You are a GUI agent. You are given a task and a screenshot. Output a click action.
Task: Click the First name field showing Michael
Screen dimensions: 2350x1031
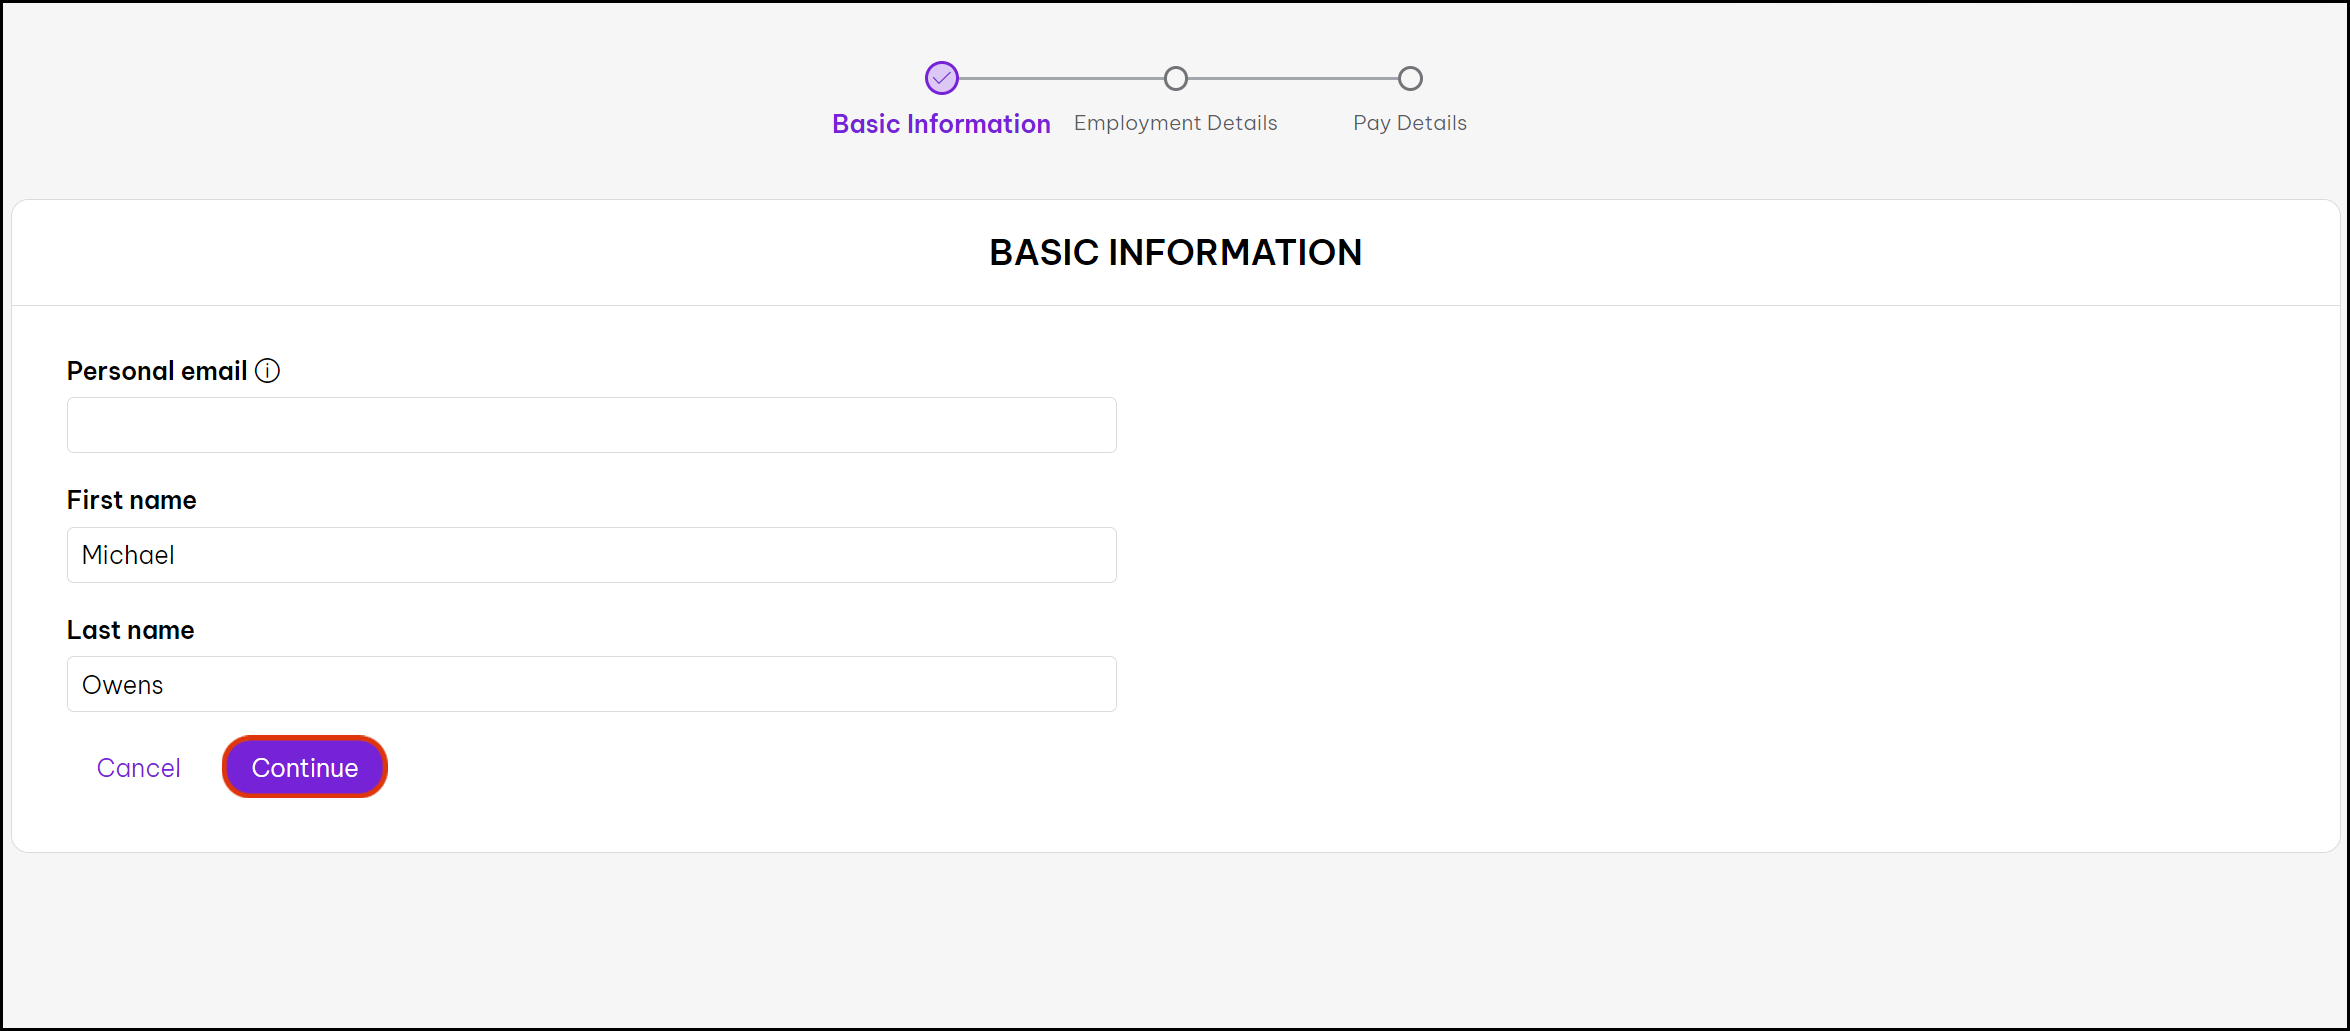tap(590, 554)
